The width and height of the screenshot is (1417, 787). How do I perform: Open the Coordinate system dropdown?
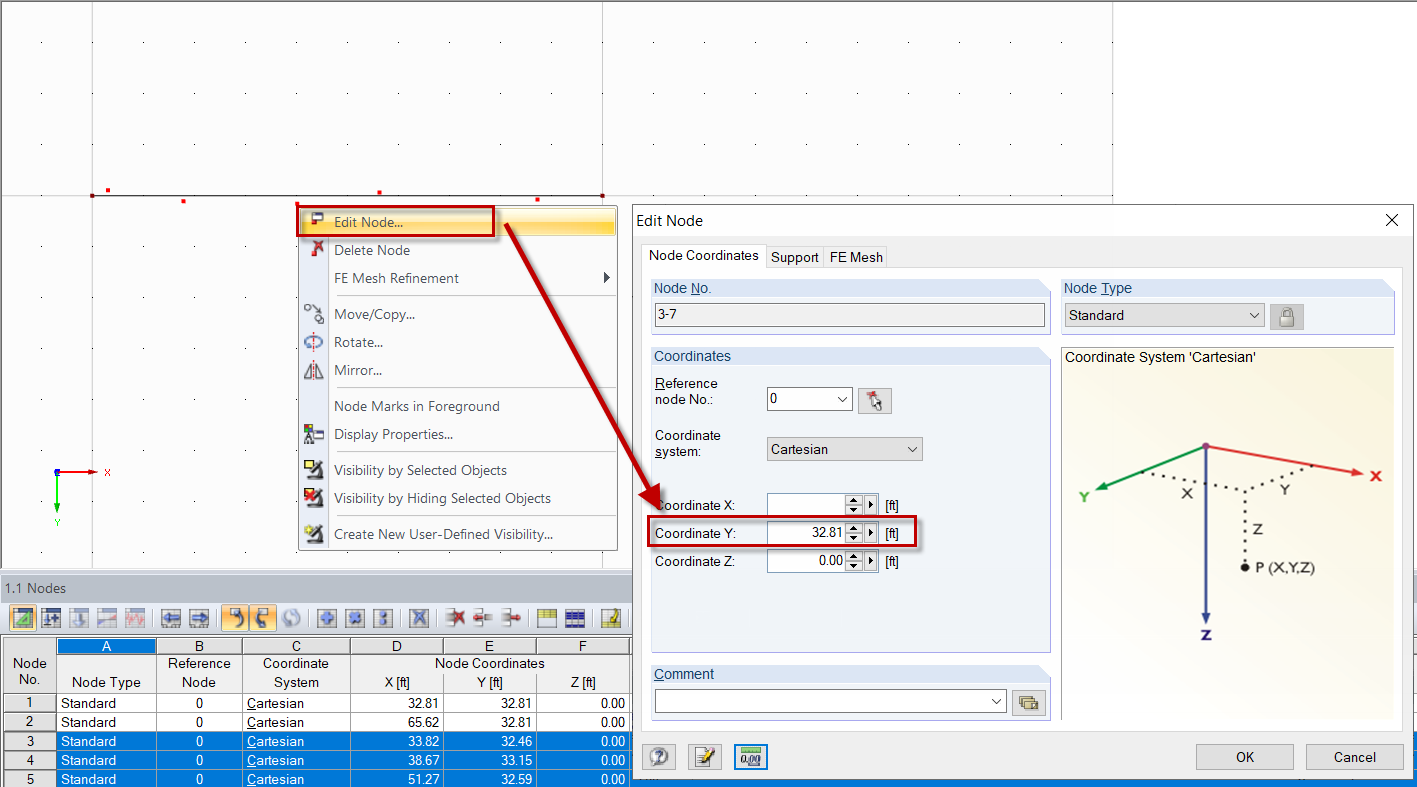click(844, 449)
